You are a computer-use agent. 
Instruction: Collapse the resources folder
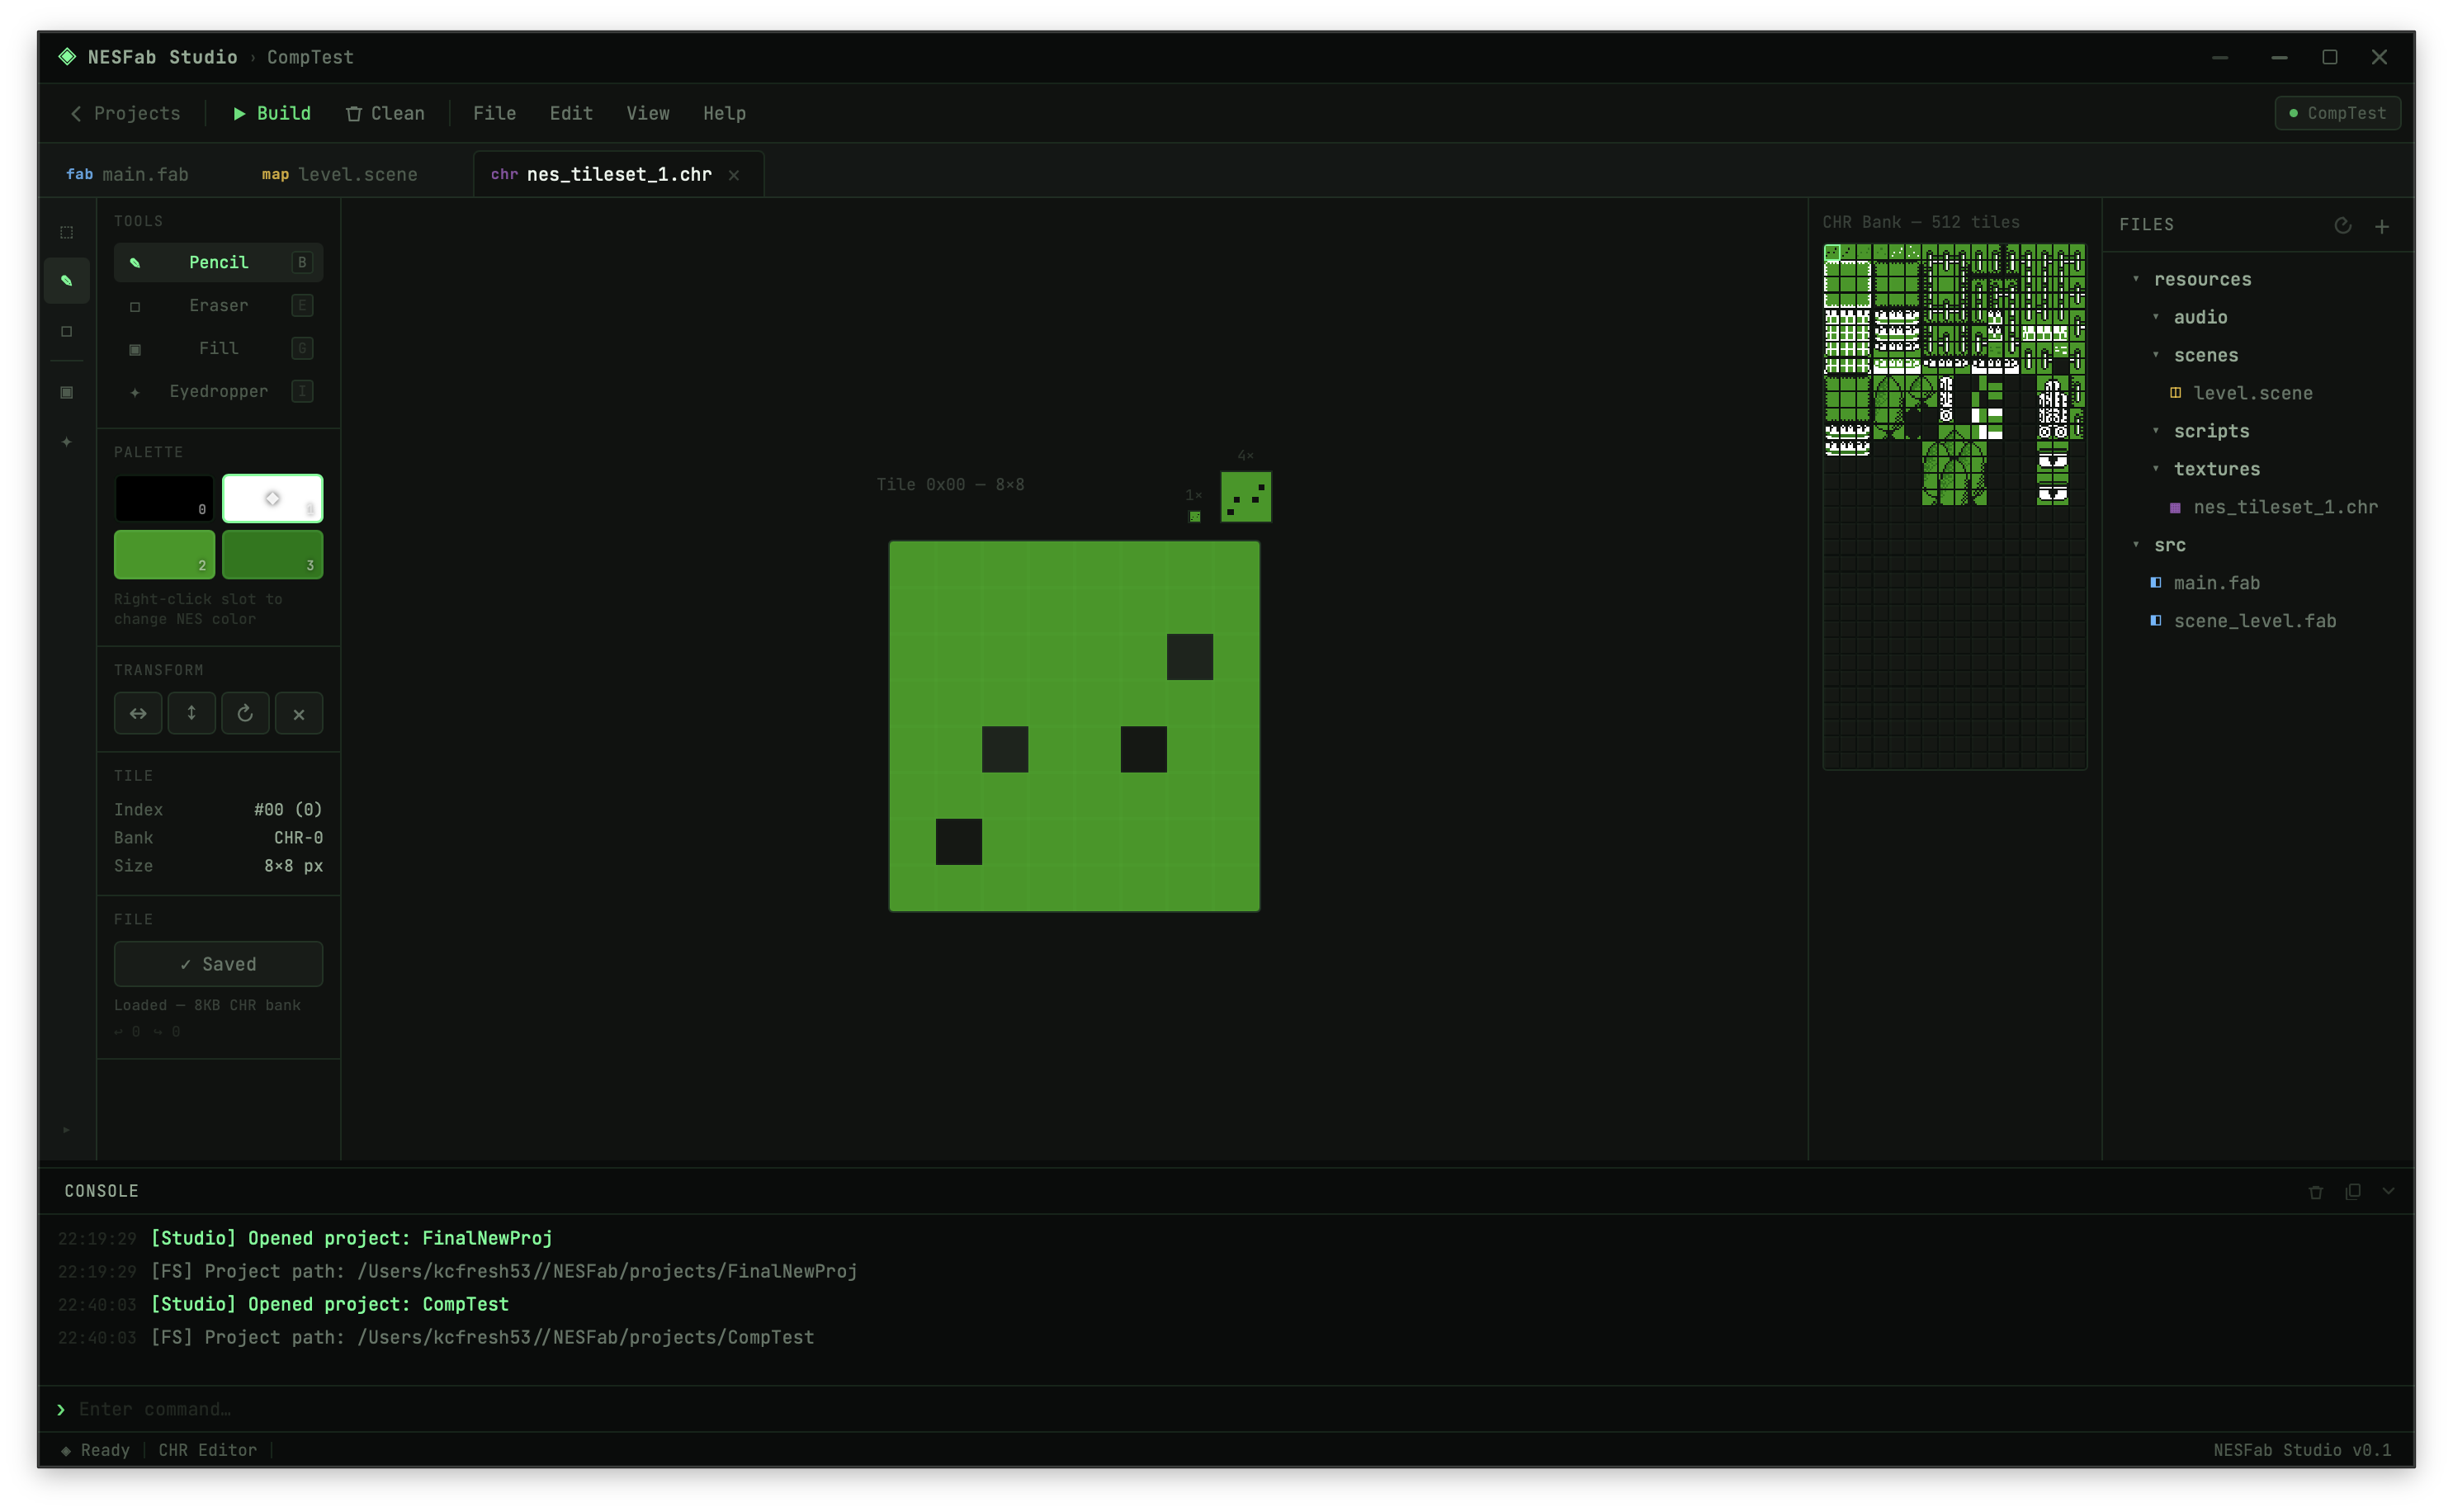2136,279
